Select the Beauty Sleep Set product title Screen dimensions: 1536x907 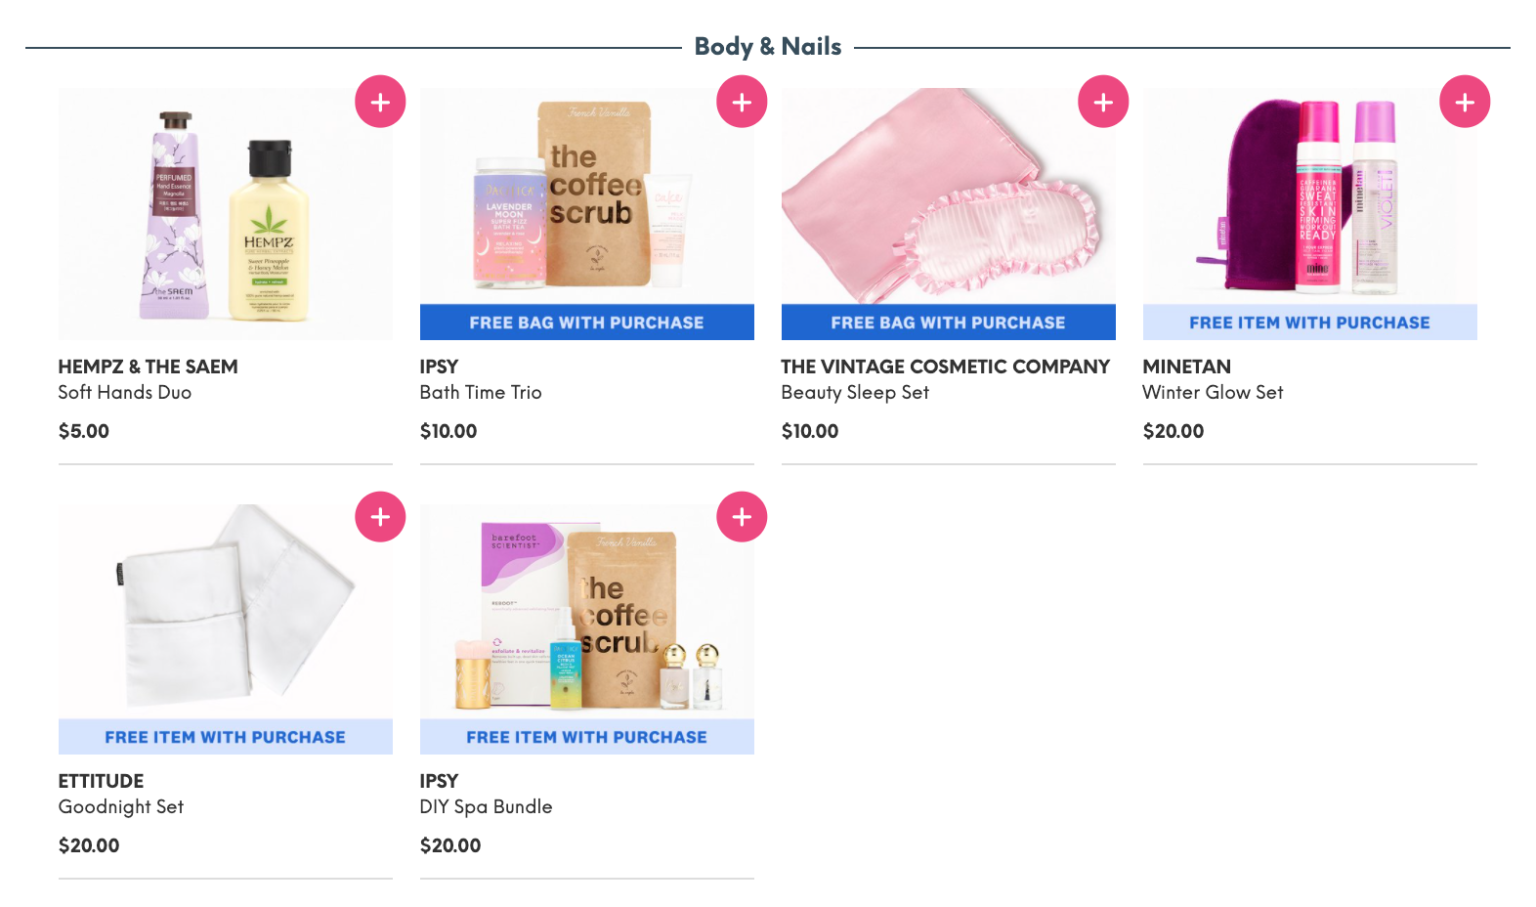pyautogui.click(x=855, y=392)
